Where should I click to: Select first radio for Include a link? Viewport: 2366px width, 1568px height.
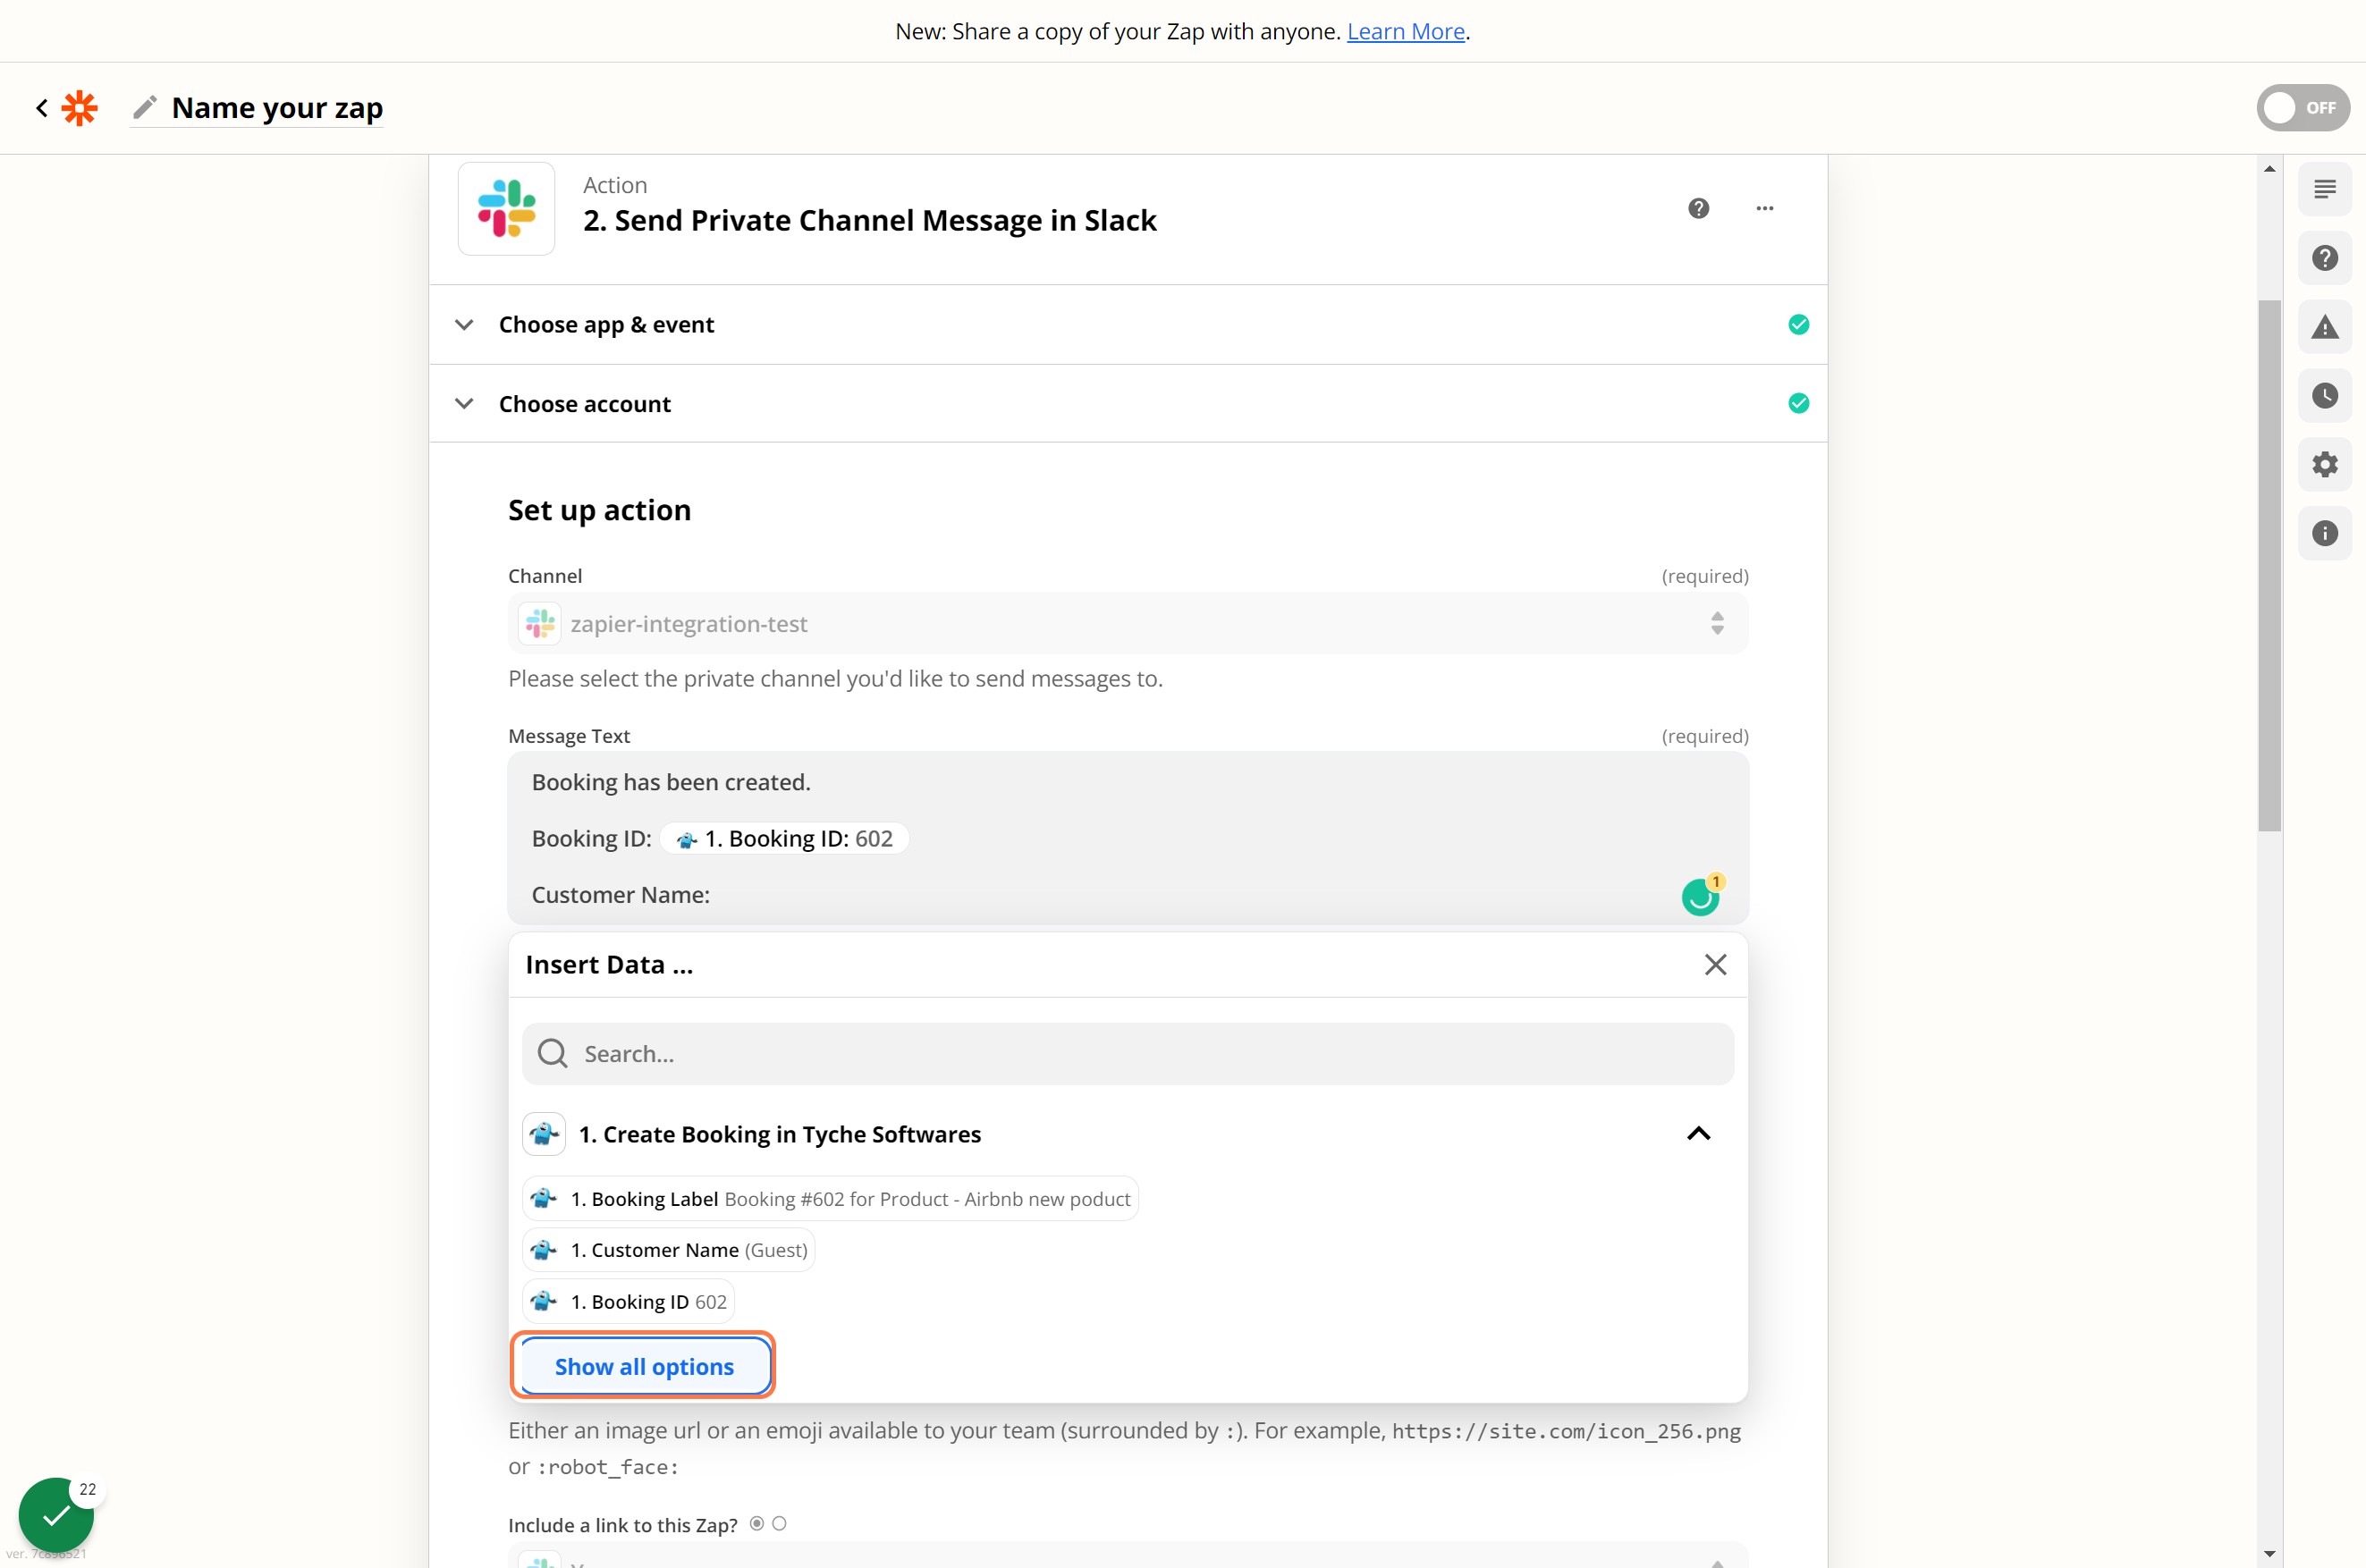(757, 1523)
